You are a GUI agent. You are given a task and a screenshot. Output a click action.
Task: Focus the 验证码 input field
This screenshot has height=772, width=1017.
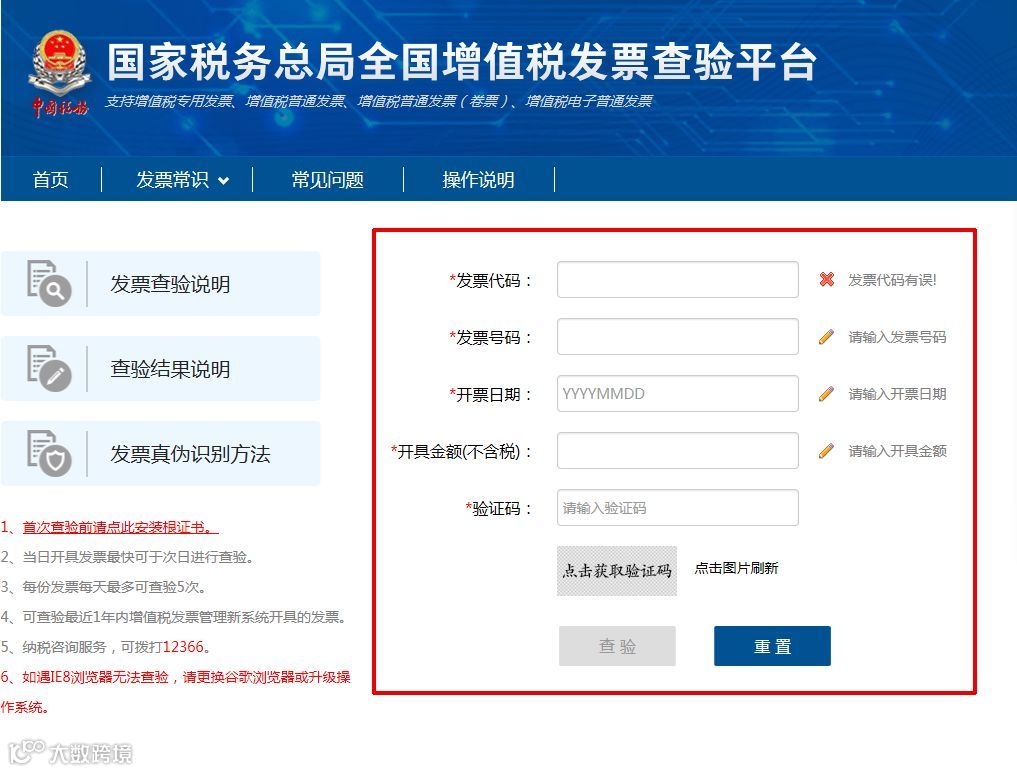678,508
